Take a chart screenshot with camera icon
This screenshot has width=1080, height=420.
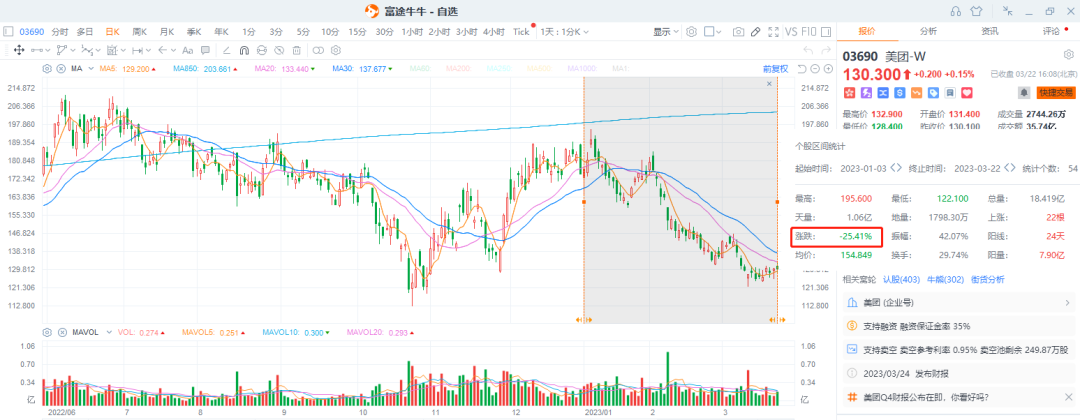738,32
